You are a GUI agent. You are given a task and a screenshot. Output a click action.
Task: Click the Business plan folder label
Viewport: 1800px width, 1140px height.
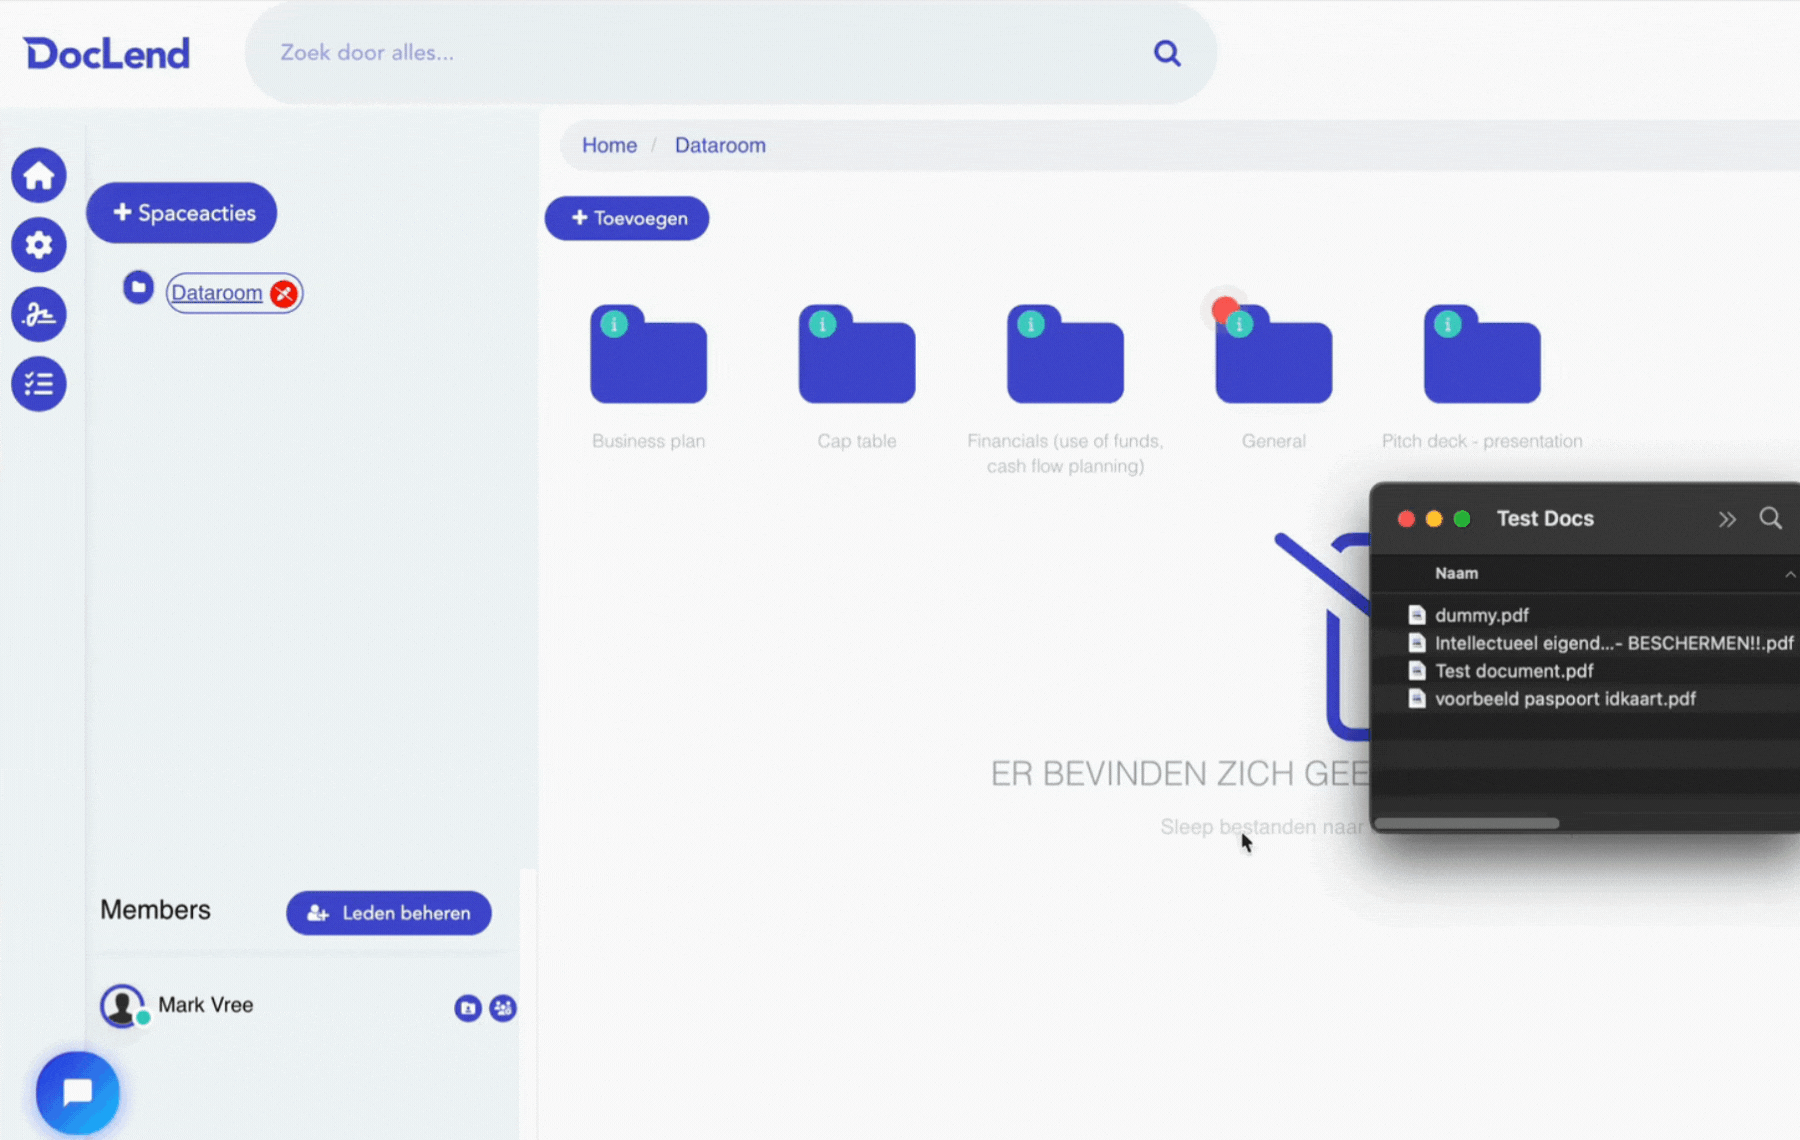648,441
